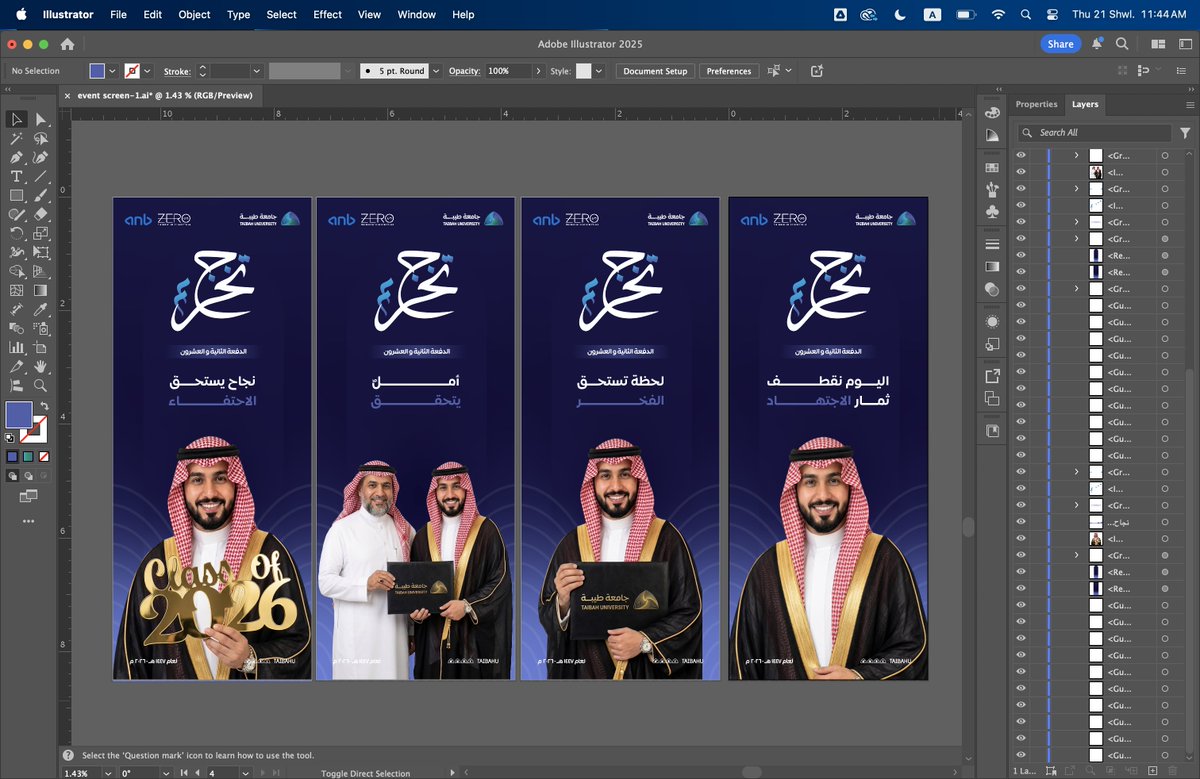Select the Column Graph tool
This screenshot has height=779, width=1200.
click(17, 348)
